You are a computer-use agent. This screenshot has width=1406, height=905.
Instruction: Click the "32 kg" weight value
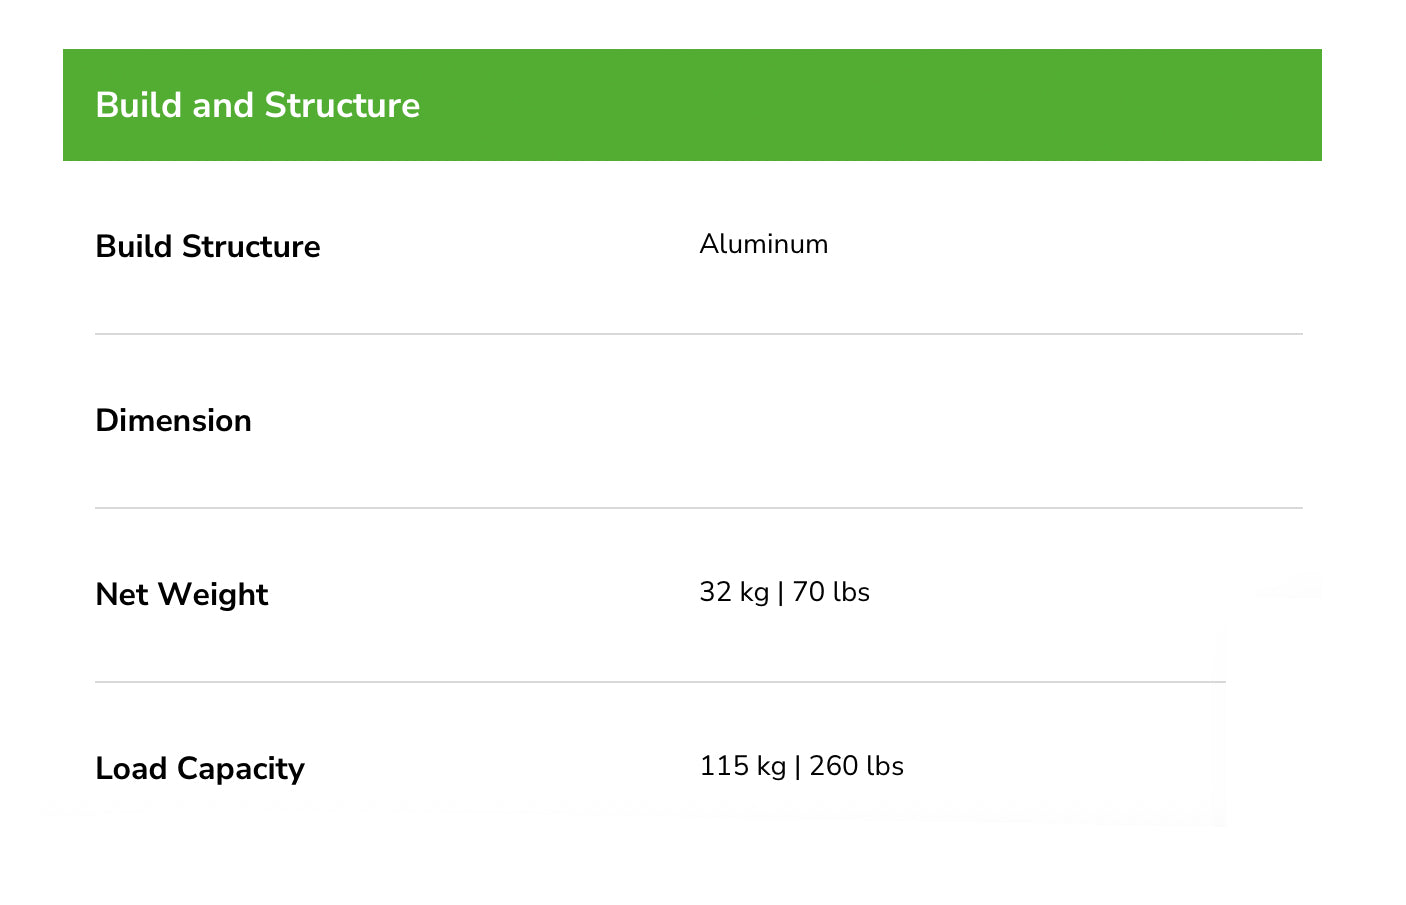(x=734, y=592)
